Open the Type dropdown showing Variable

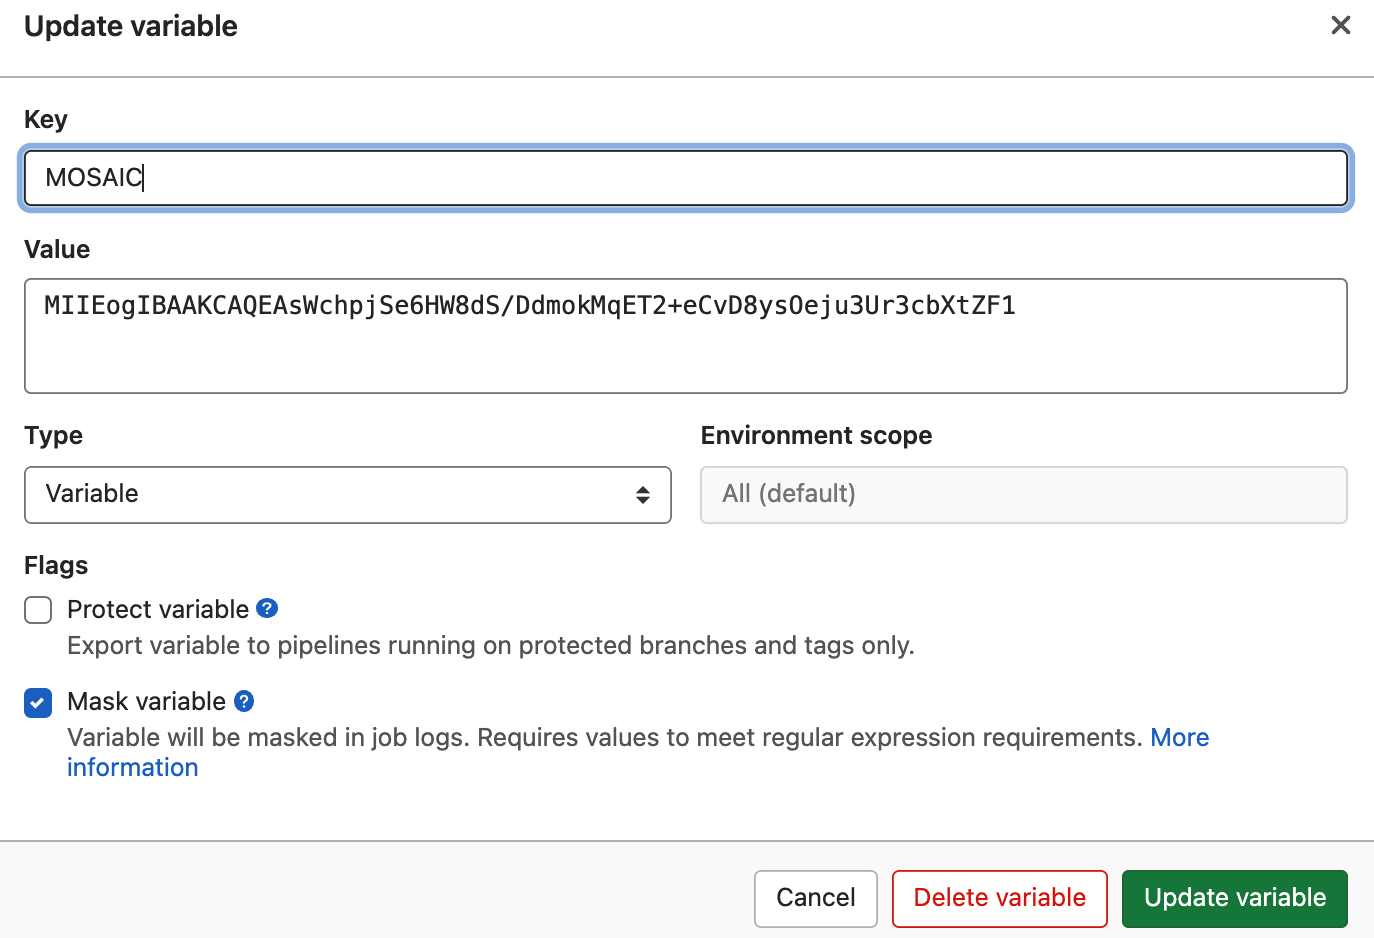(x=347, y=495)
